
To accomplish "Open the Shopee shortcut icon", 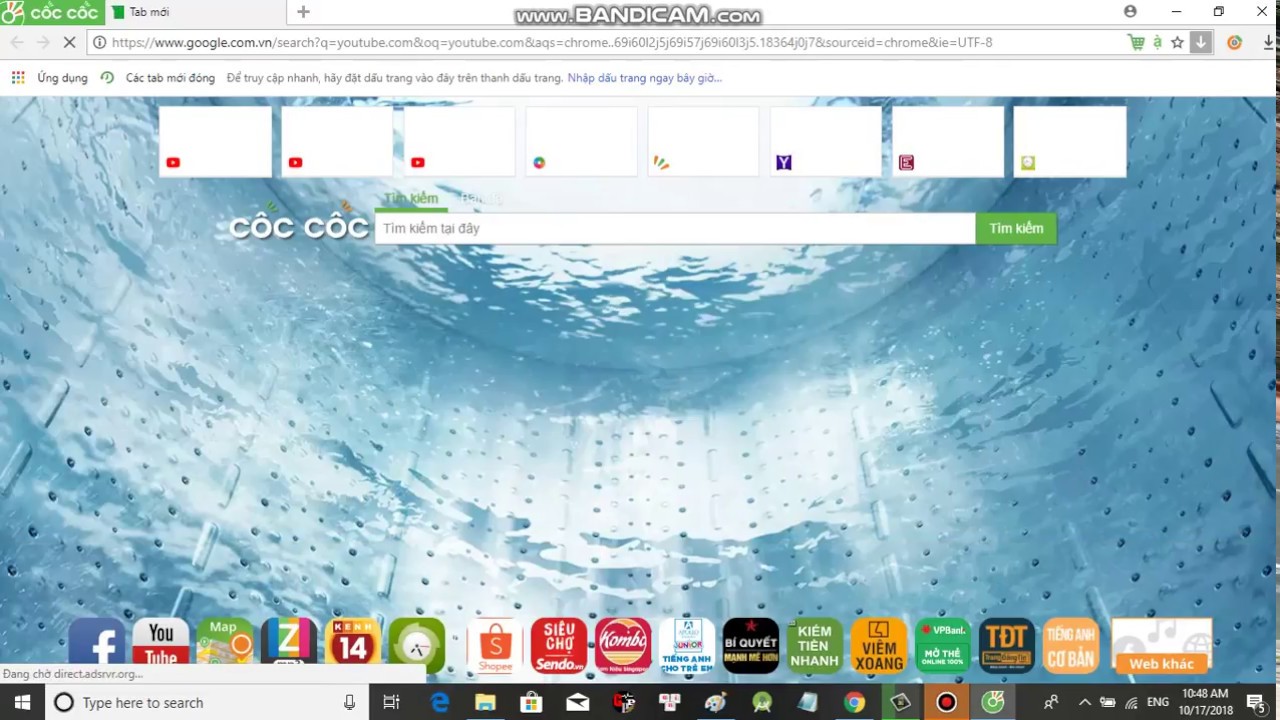I will pyautogui.click(x=495, y=645).
